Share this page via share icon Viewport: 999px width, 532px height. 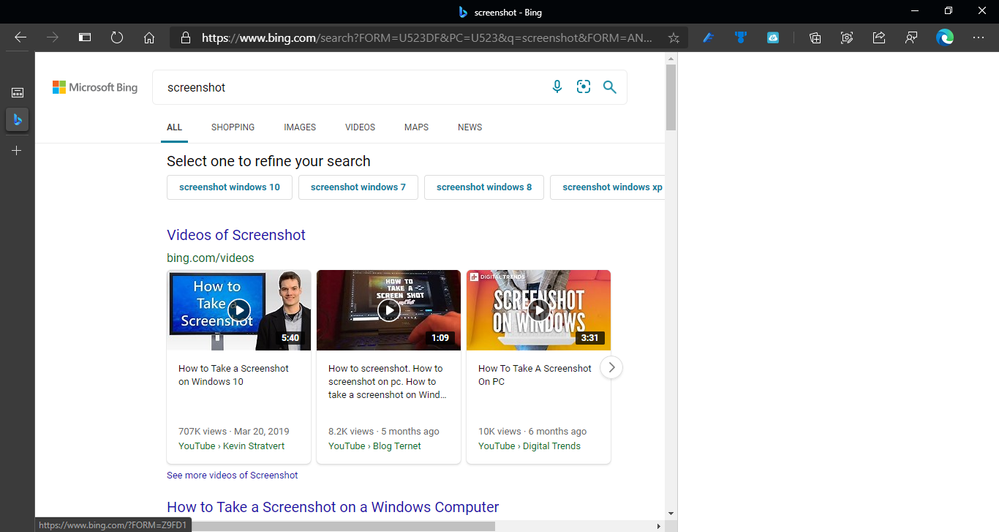pyautogui.click(x=879, y=38)
